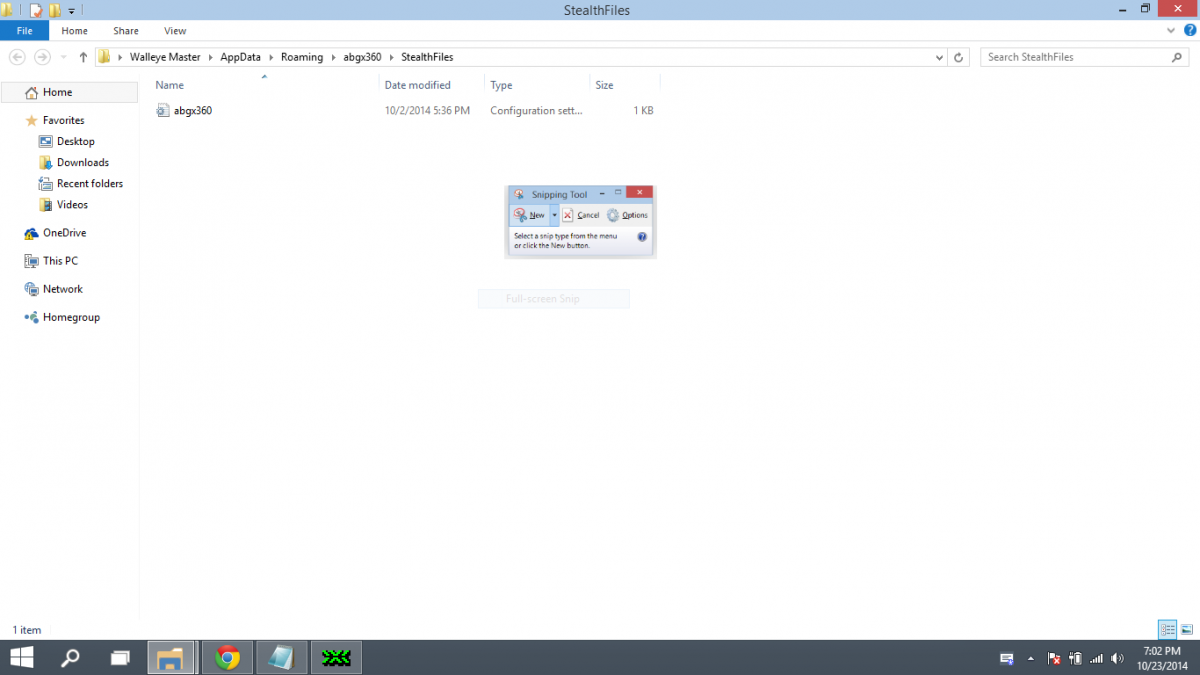1200x675 pixels.
Task: Open Google Chrome from the taskbar
Action: pos(228,657)
